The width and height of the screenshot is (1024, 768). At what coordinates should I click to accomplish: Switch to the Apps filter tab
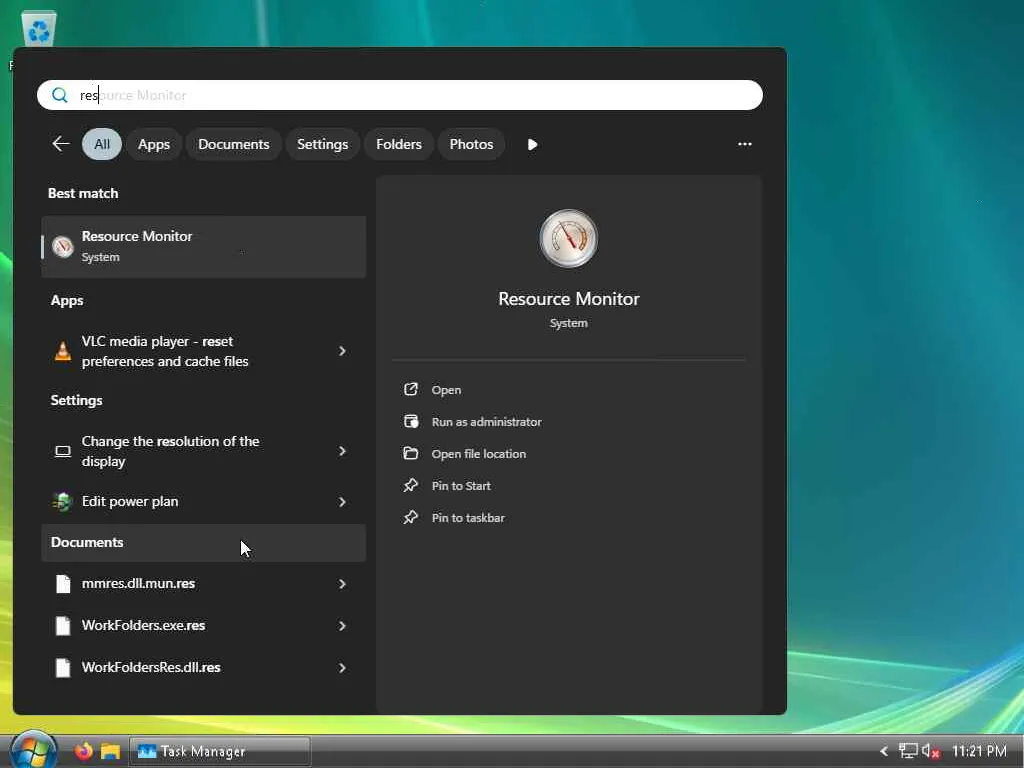[154, 144]
